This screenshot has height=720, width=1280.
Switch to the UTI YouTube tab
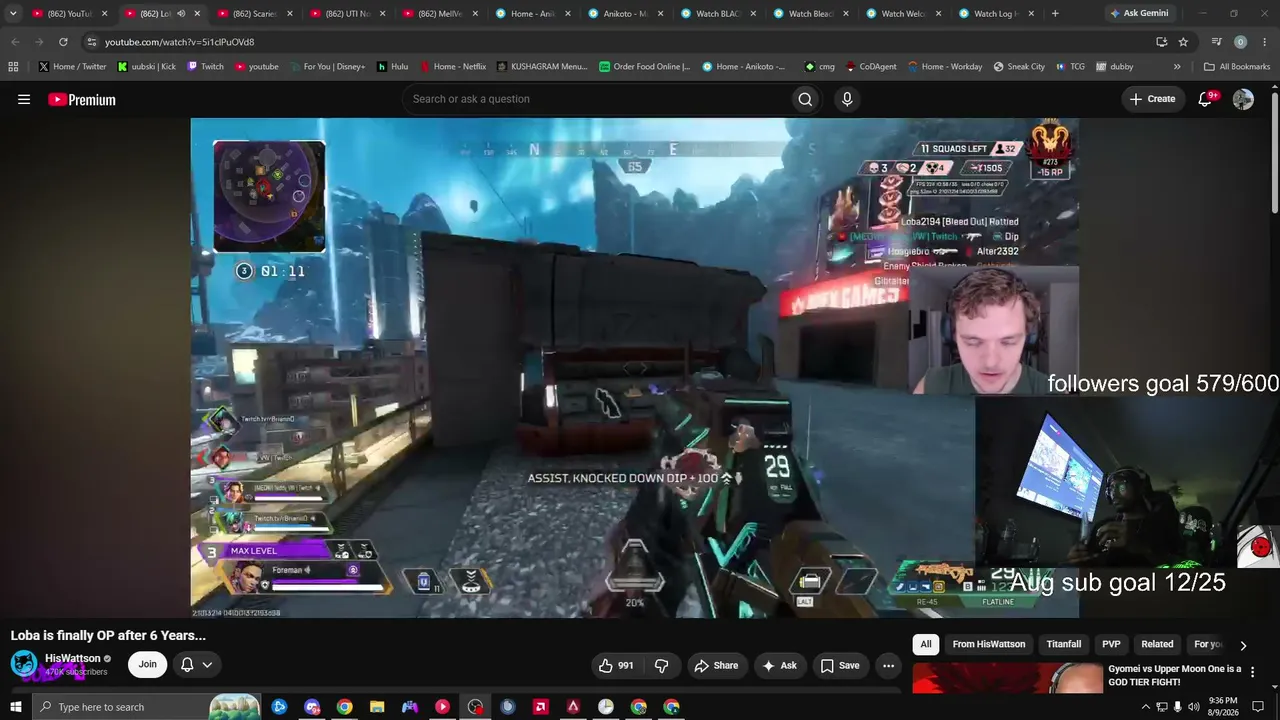tap(346, 14)
